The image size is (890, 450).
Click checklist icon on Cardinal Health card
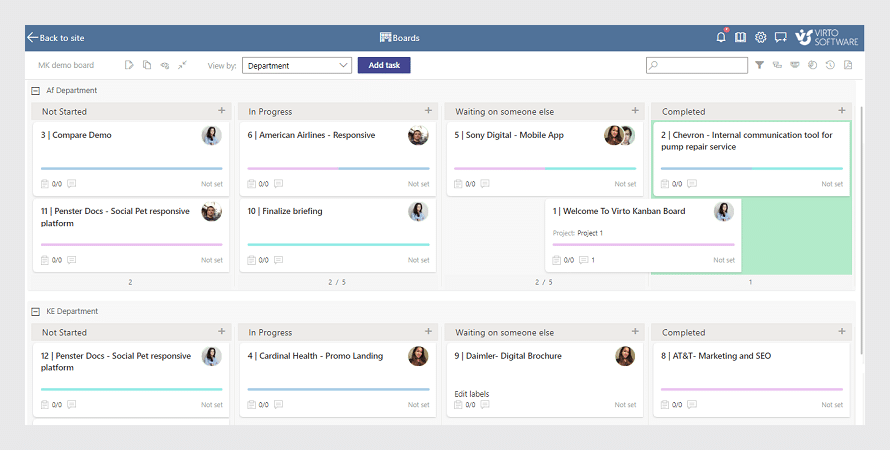(x=251, y=405)
